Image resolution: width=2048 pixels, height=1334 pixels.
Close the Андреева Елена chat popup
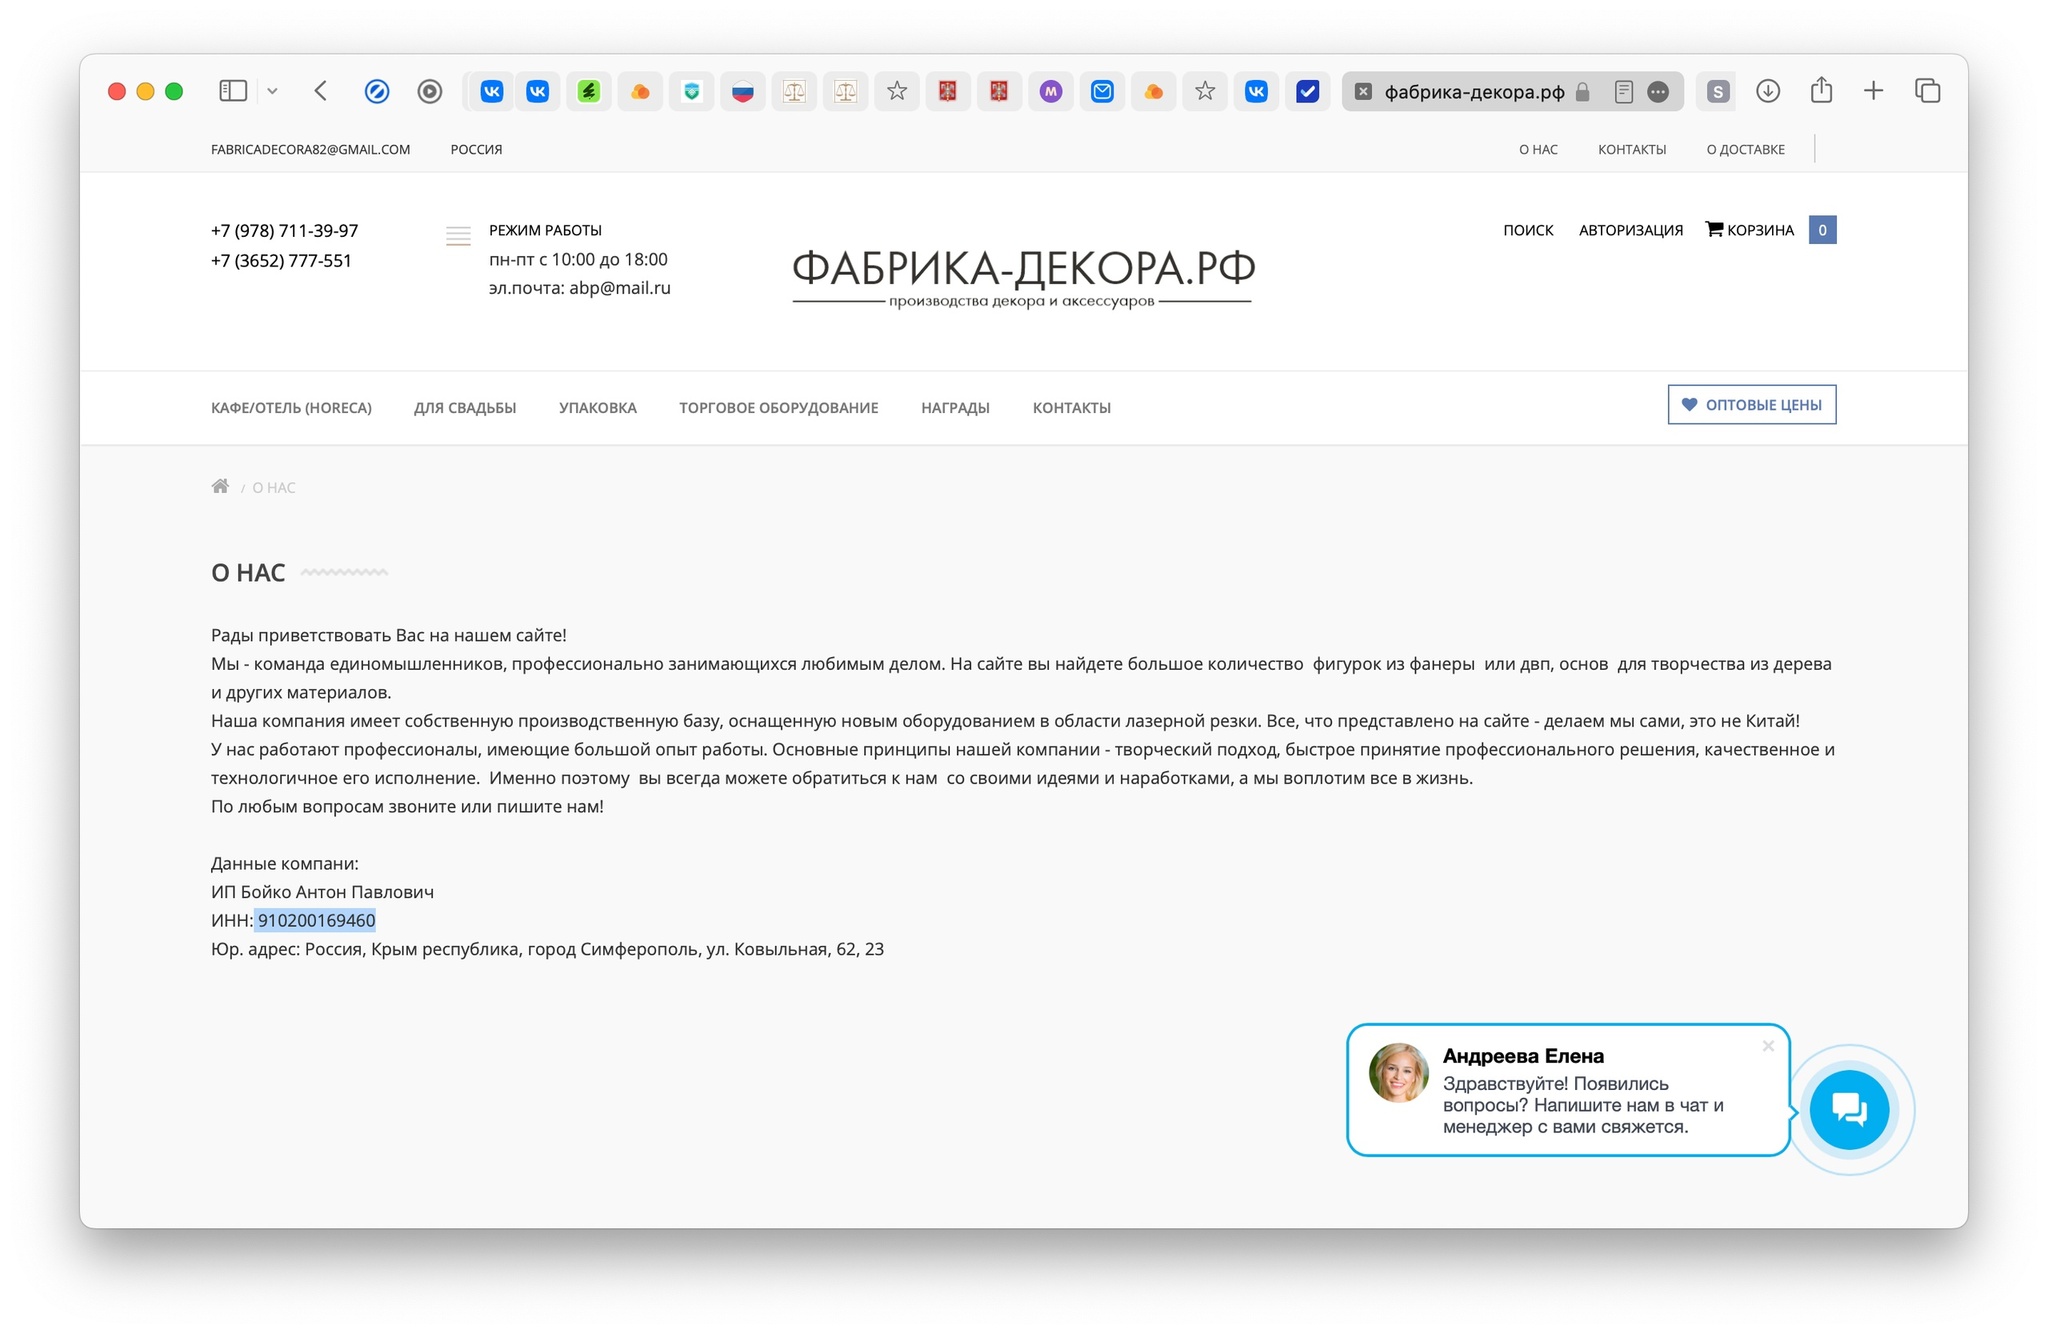pos(1768,1046)
